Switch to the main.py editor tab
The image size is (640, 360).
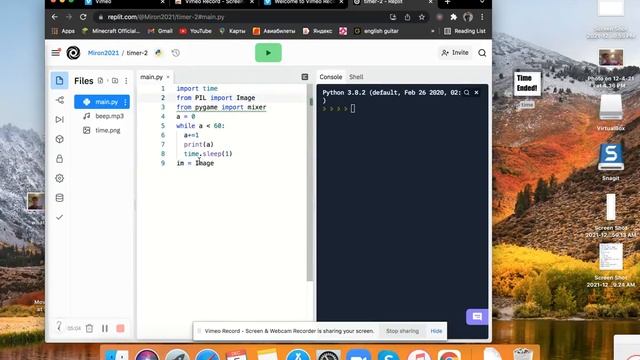(x=151, y=77)
